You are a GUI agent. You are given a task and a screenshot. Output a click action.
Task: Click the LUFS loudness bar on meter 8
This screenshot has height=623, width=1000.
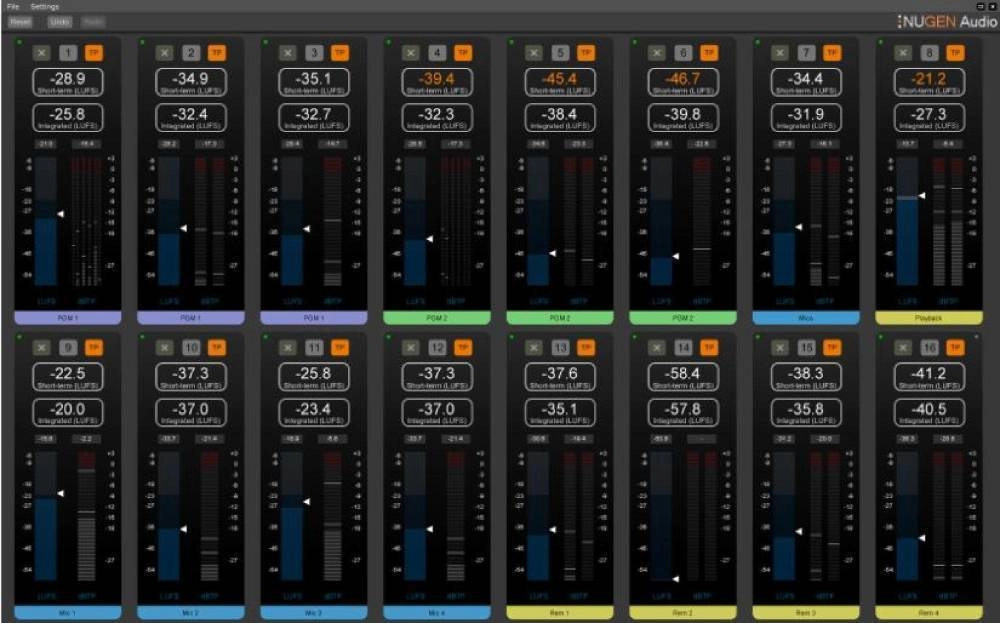tap(908, 221)
